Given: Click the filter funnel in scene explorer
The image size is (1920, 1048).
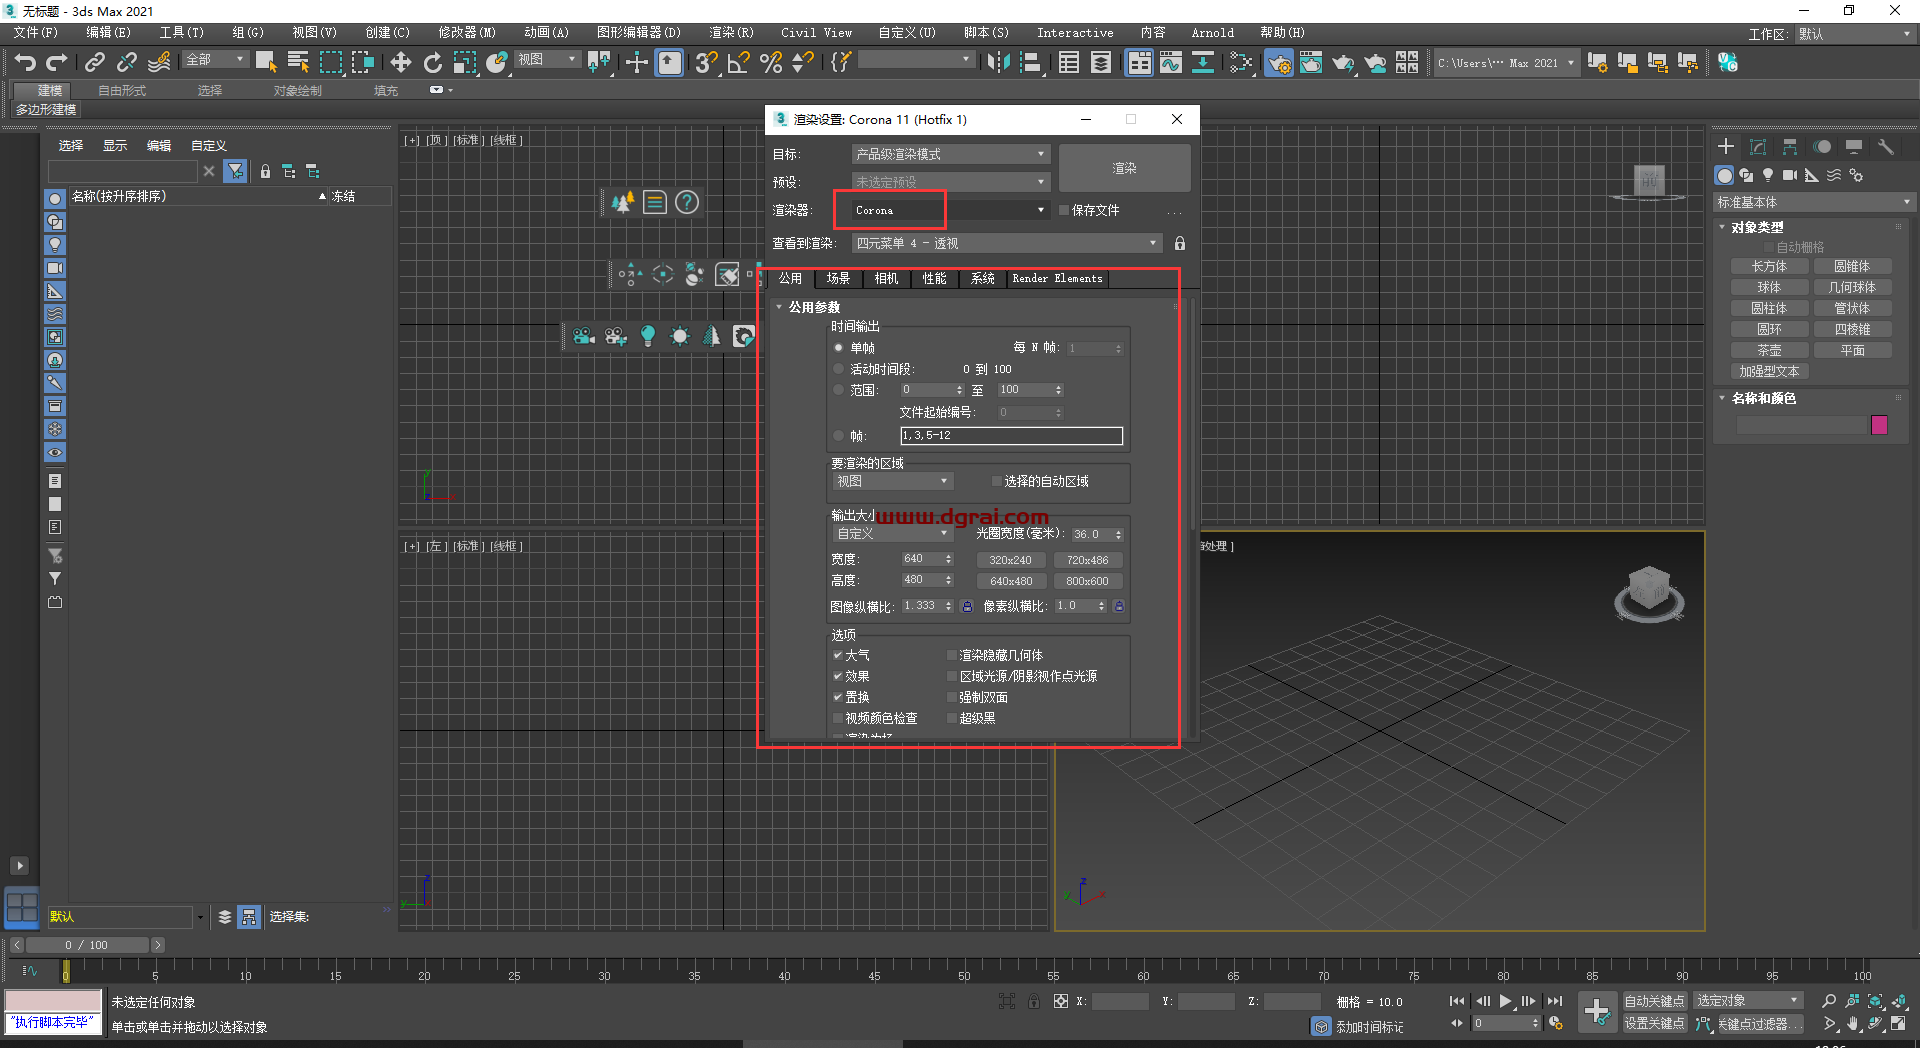Looking at the screenshot, I should tap(235, 171).
